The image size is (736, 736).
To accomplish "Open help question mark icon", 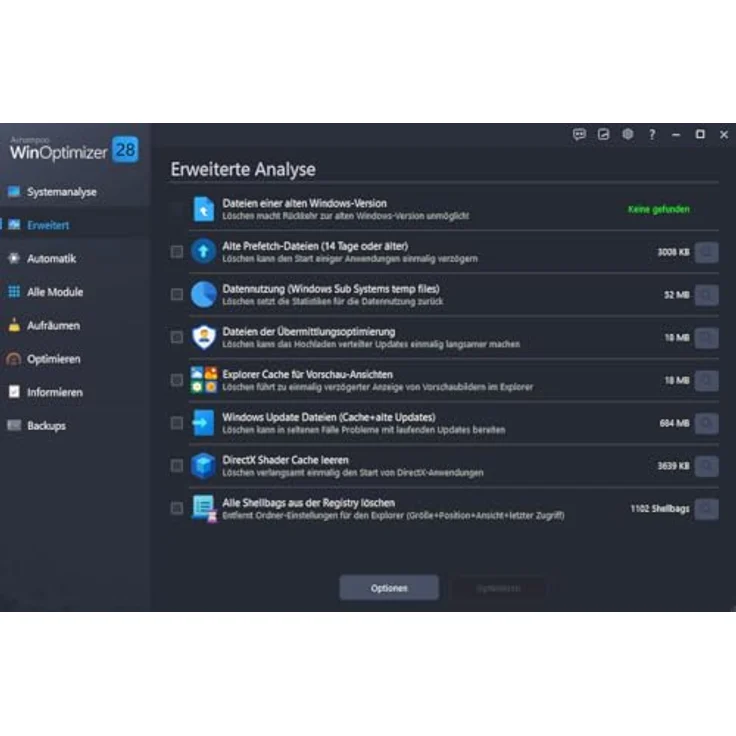I will (x=652, y=135).
